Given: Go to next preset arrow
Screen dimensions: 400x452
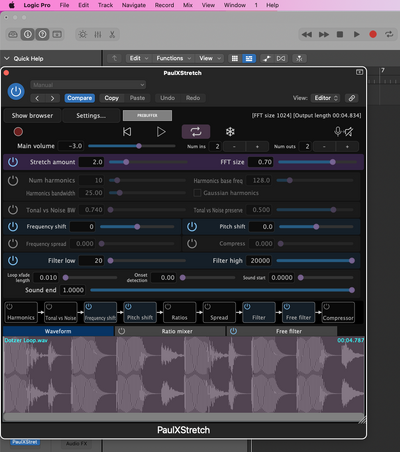Looking at the screenshot, I should [x=52, y=98].
